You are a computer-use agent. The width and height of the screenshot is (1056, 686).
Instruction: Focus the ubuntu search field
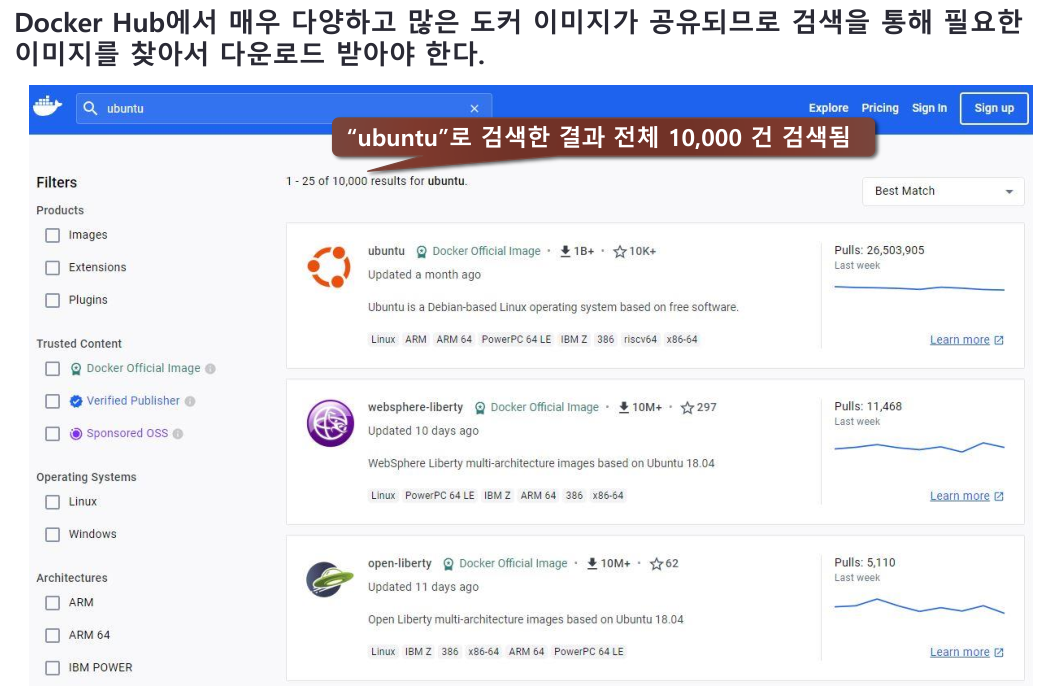tap(284, 108)
